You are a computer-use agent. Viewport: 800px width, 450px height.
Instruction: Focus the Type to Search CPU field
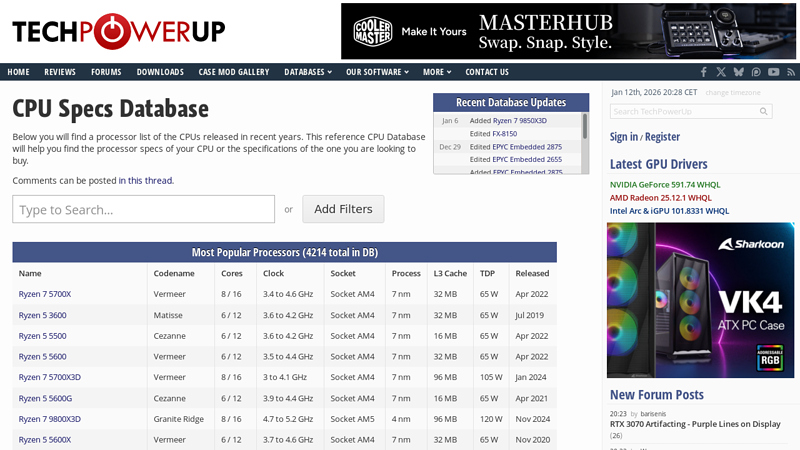[x=143, y=209]
